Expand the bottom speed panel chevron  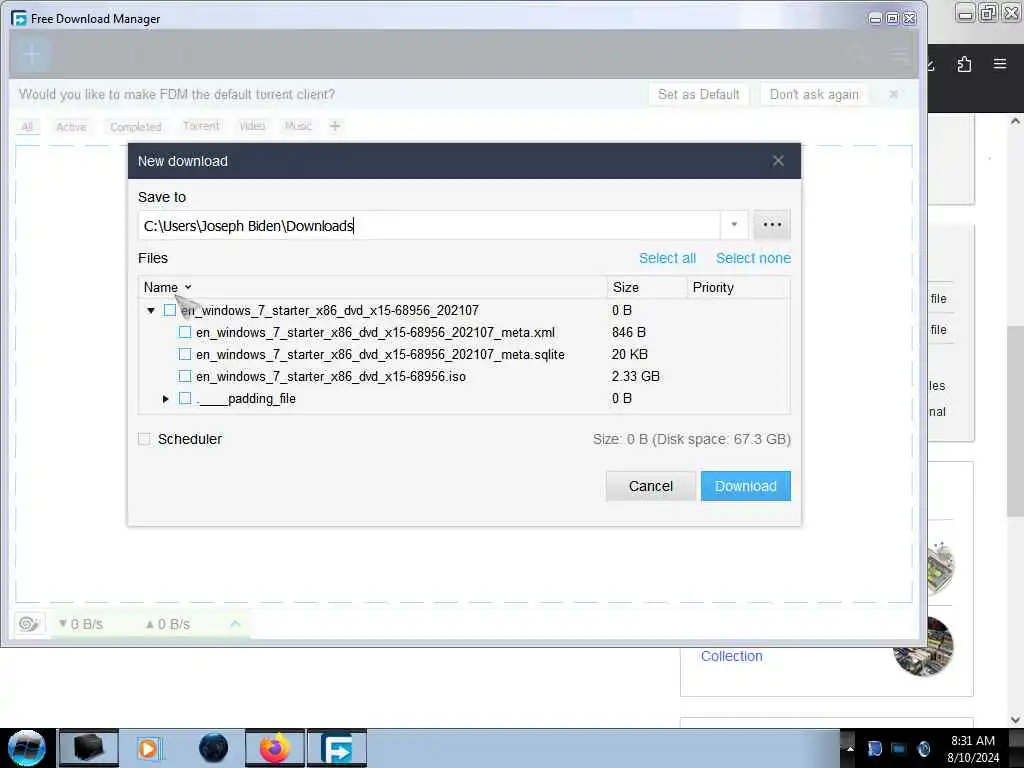click(x=235, y=624)
